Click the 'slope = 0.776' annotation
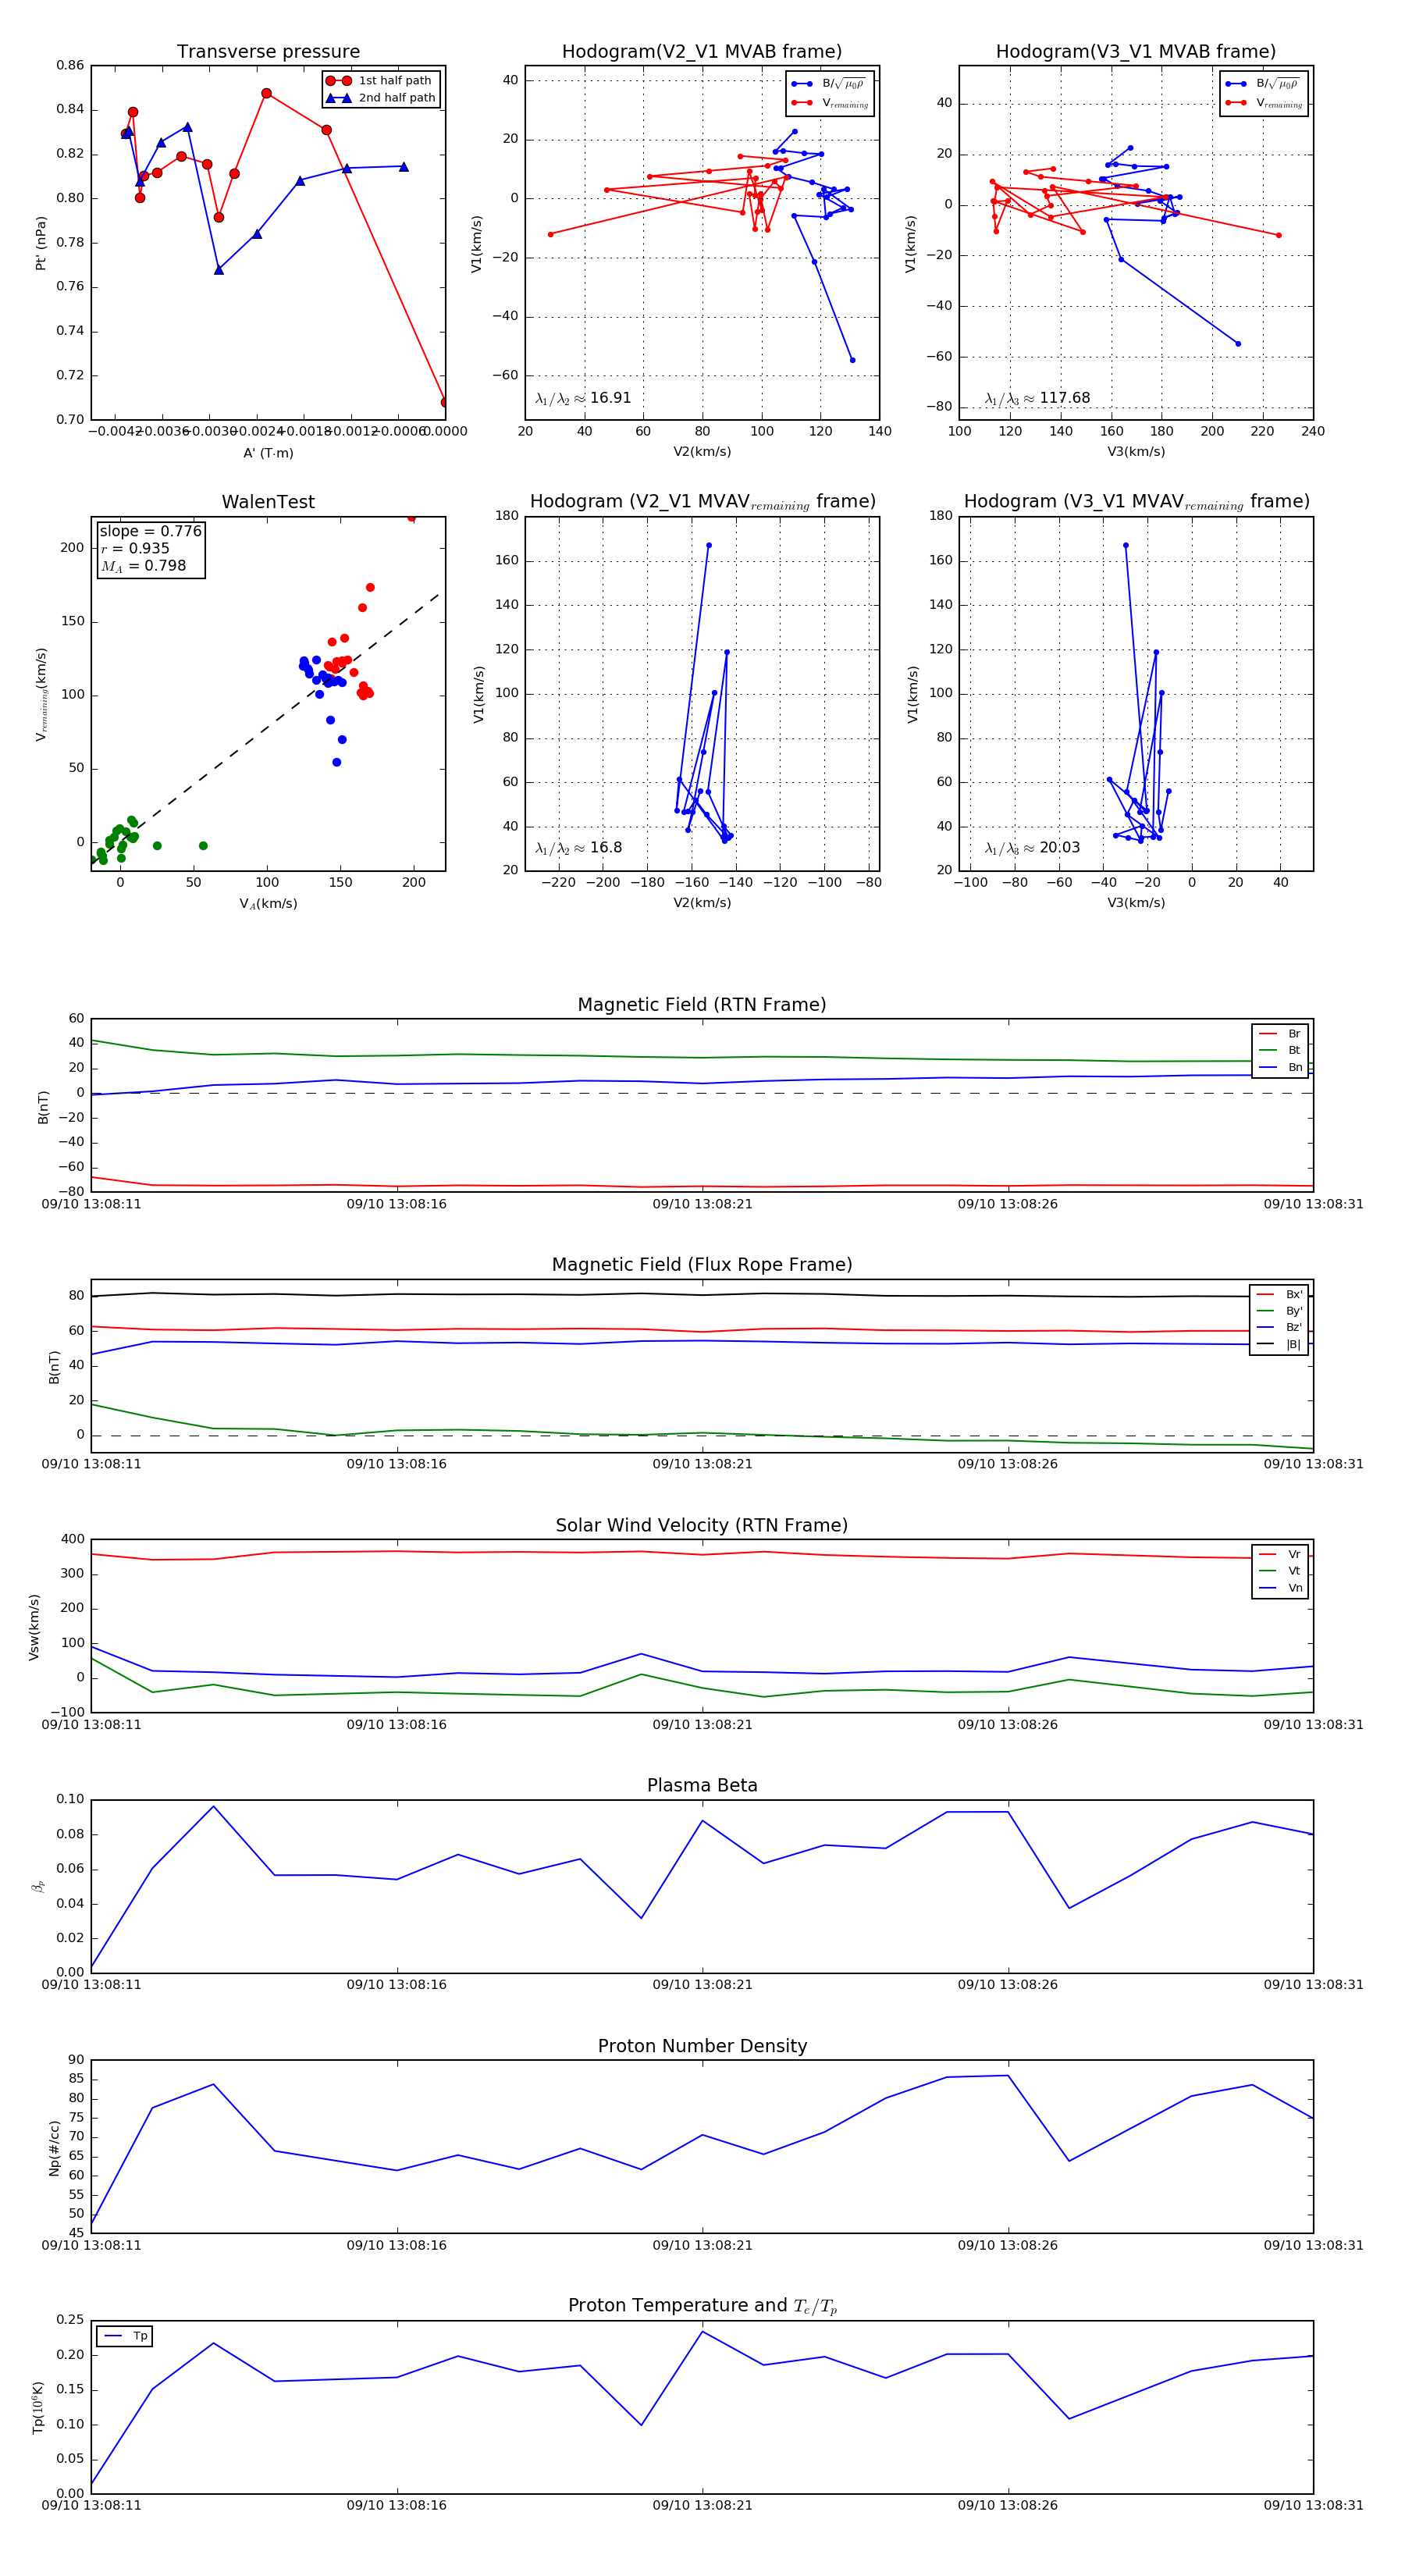The height and width of the screenshot is (2576, 1405). point(150,531)
